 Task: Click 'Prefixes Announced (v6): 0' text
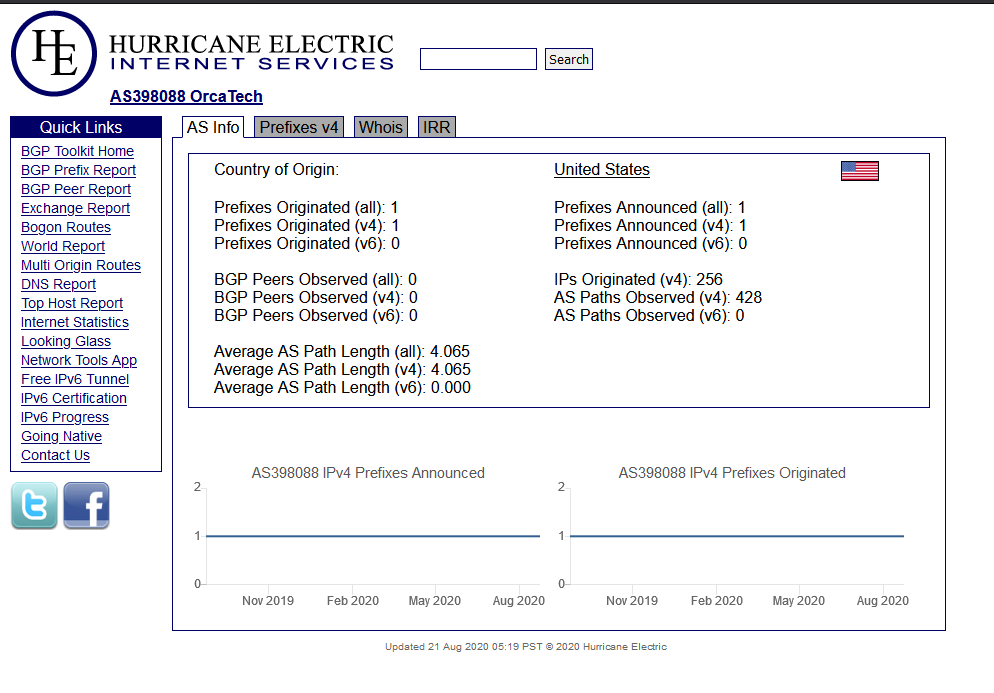click(x=650, y=243)
